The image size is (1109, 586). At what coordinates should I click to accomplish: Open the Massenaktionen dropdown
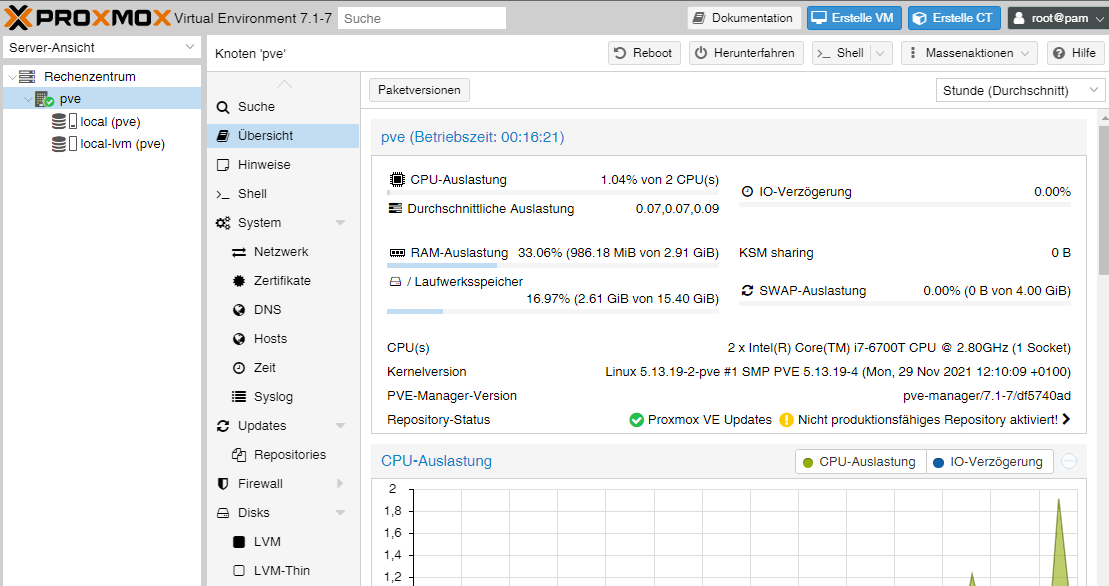[969, 53]
